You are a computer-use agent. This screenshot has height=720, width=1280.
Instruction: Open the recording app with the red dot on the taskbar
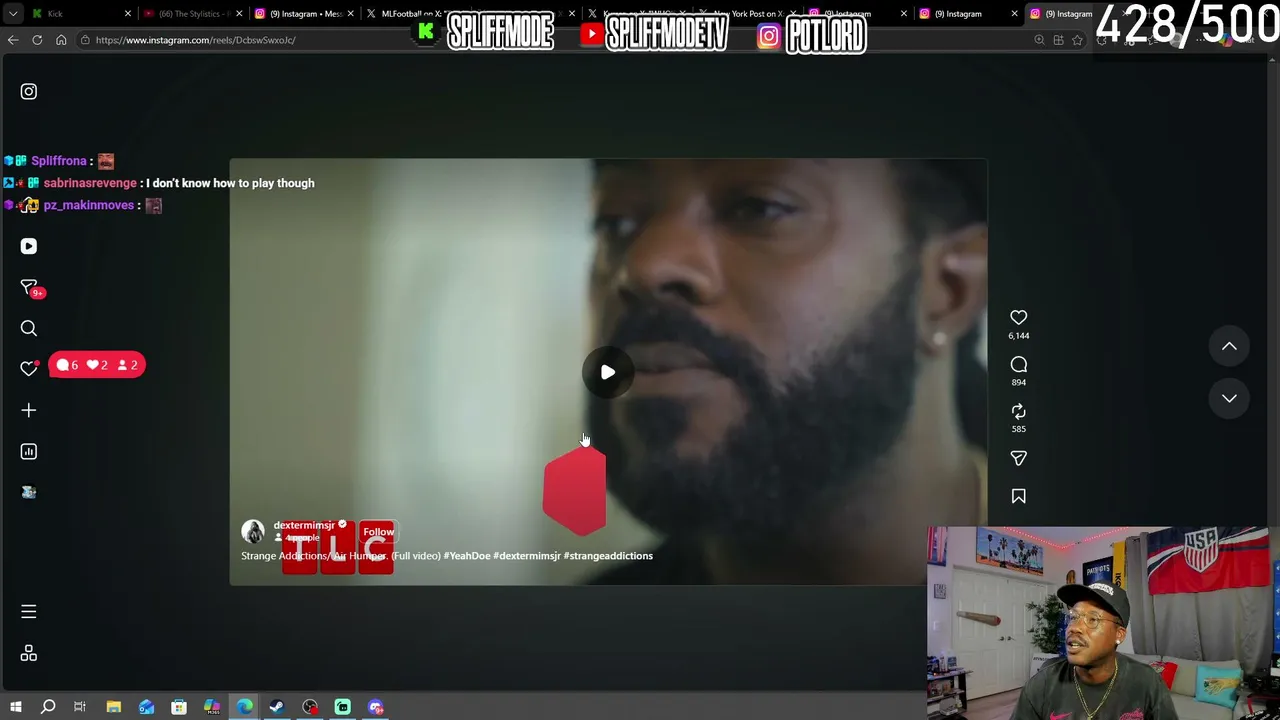point(310,707)
